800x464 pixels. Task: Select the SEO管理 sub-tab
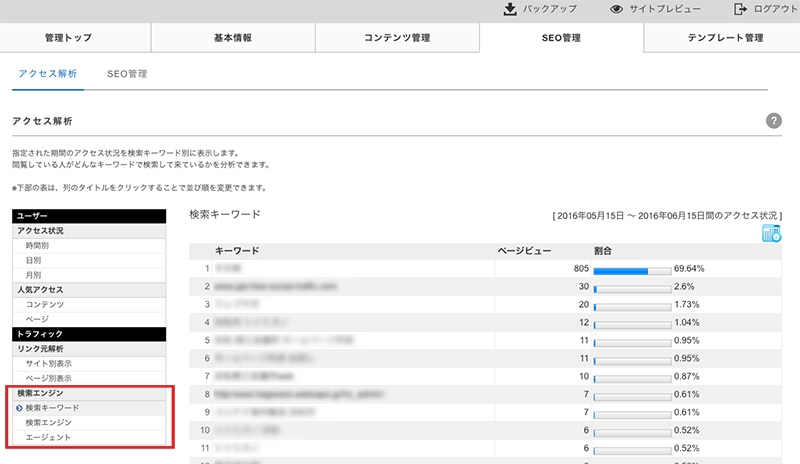coord(127,74)
